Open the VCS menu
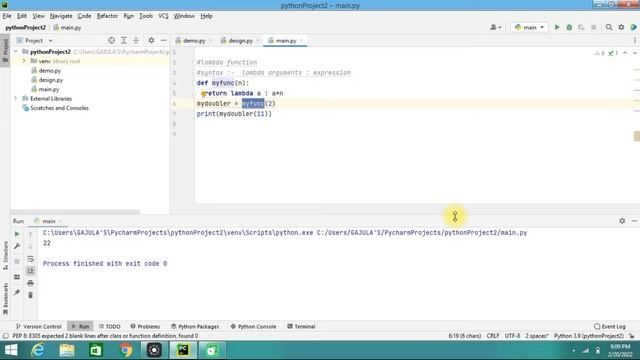The width and height of the screenshot is (640, 360). (163, 16)
